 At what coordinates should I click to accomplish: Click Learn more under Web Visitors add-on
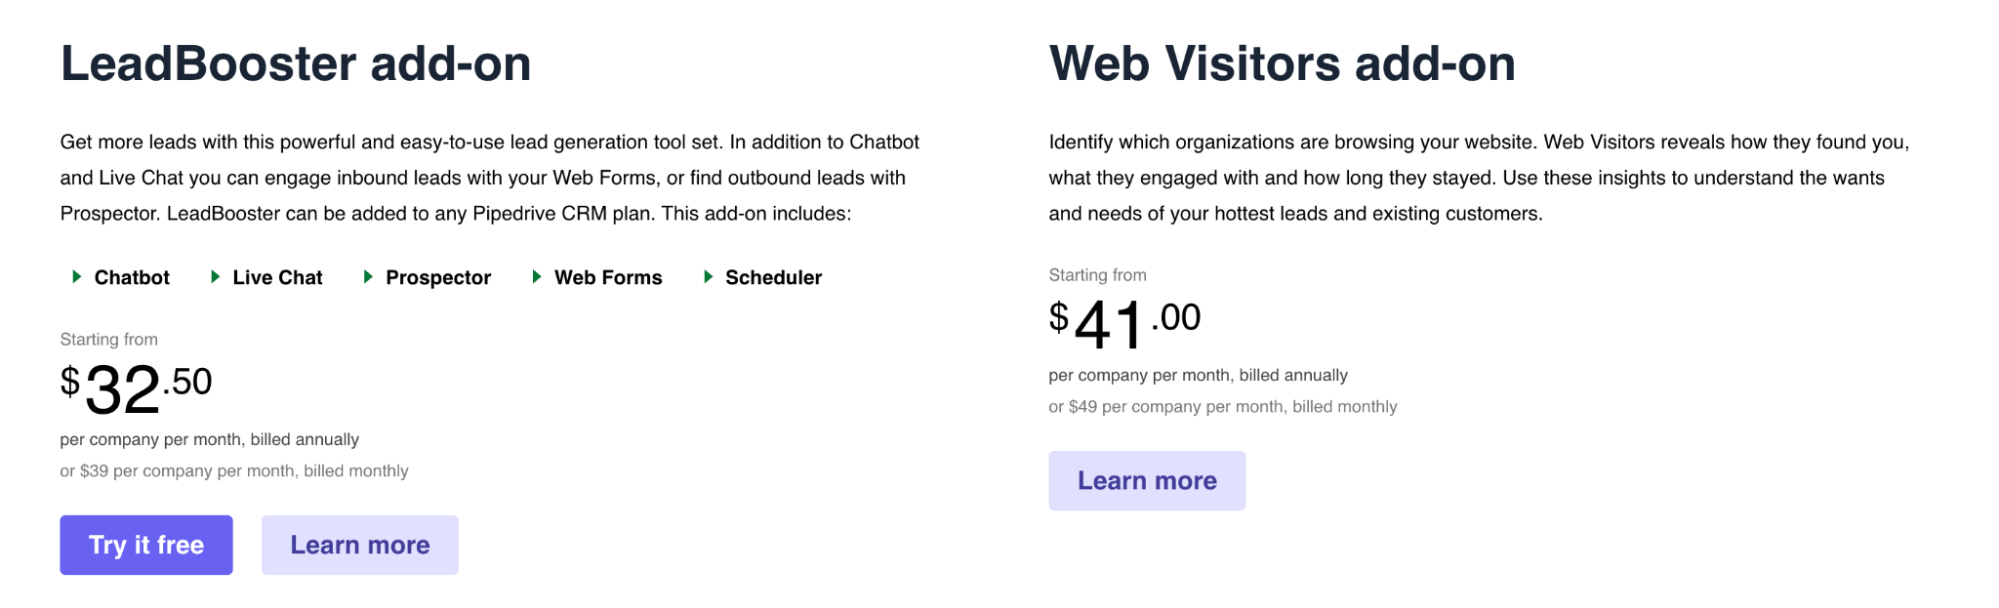[1147, 481]
